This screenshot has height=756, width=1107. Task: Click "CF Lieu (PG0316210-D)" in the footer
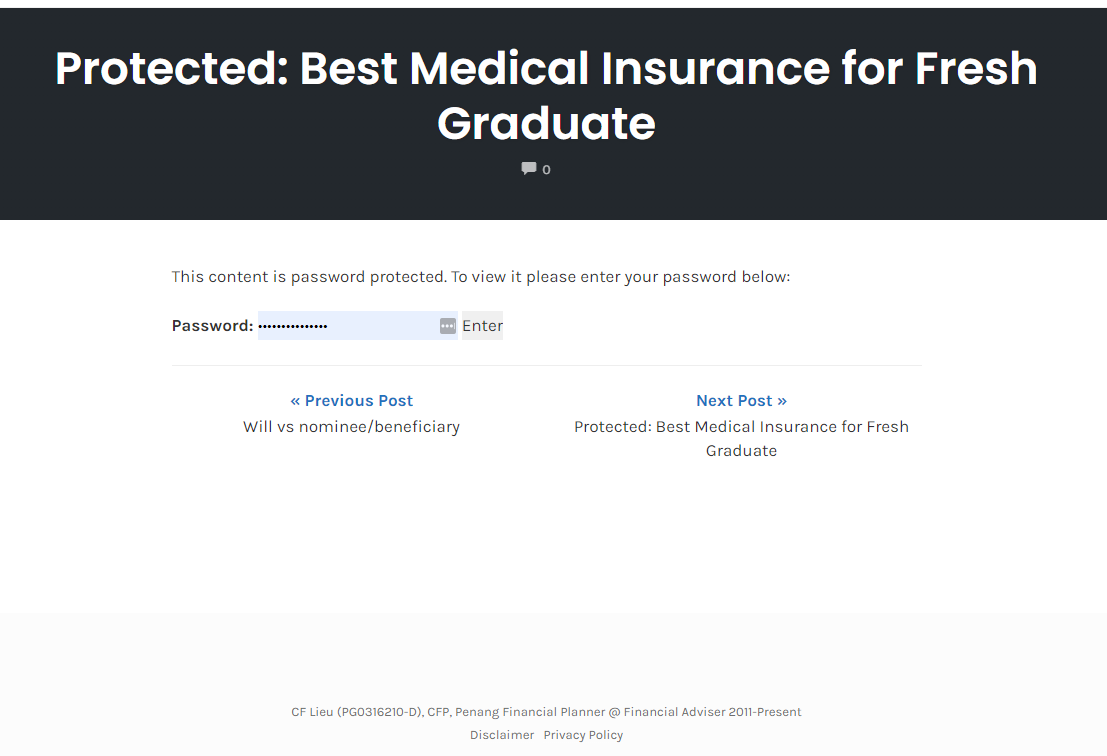[356, 713]
